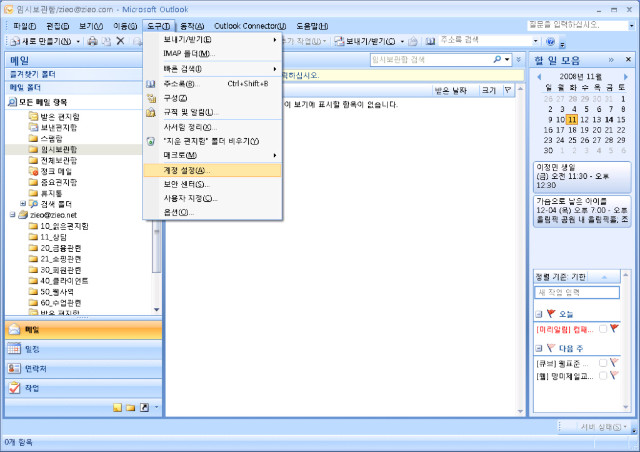Click the red flag next to 미리알림 task
The width and height of the screenshot is (640, 452).
point(614,329)
